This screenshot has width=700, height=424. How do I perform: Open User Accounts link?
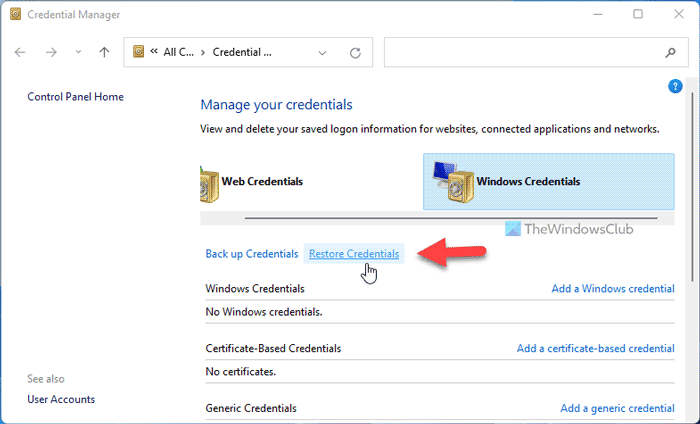pos(61,399)
